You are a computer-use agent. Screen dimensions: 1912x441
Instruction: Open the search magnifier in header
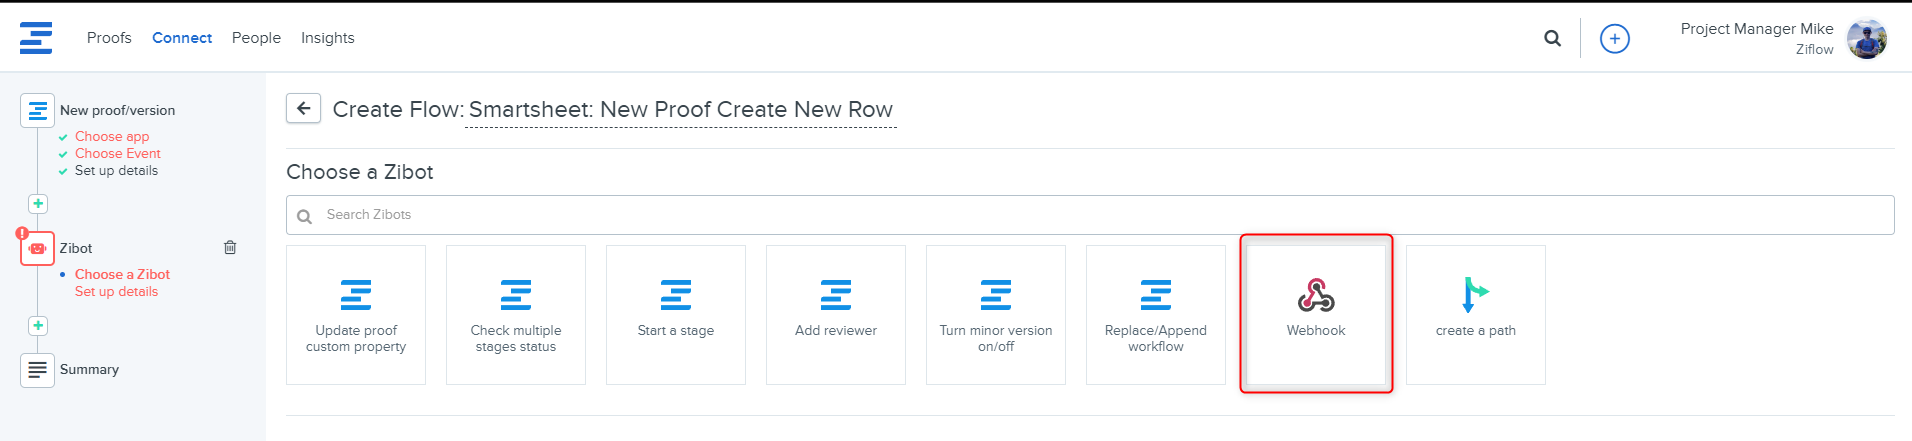[1552, 38]
